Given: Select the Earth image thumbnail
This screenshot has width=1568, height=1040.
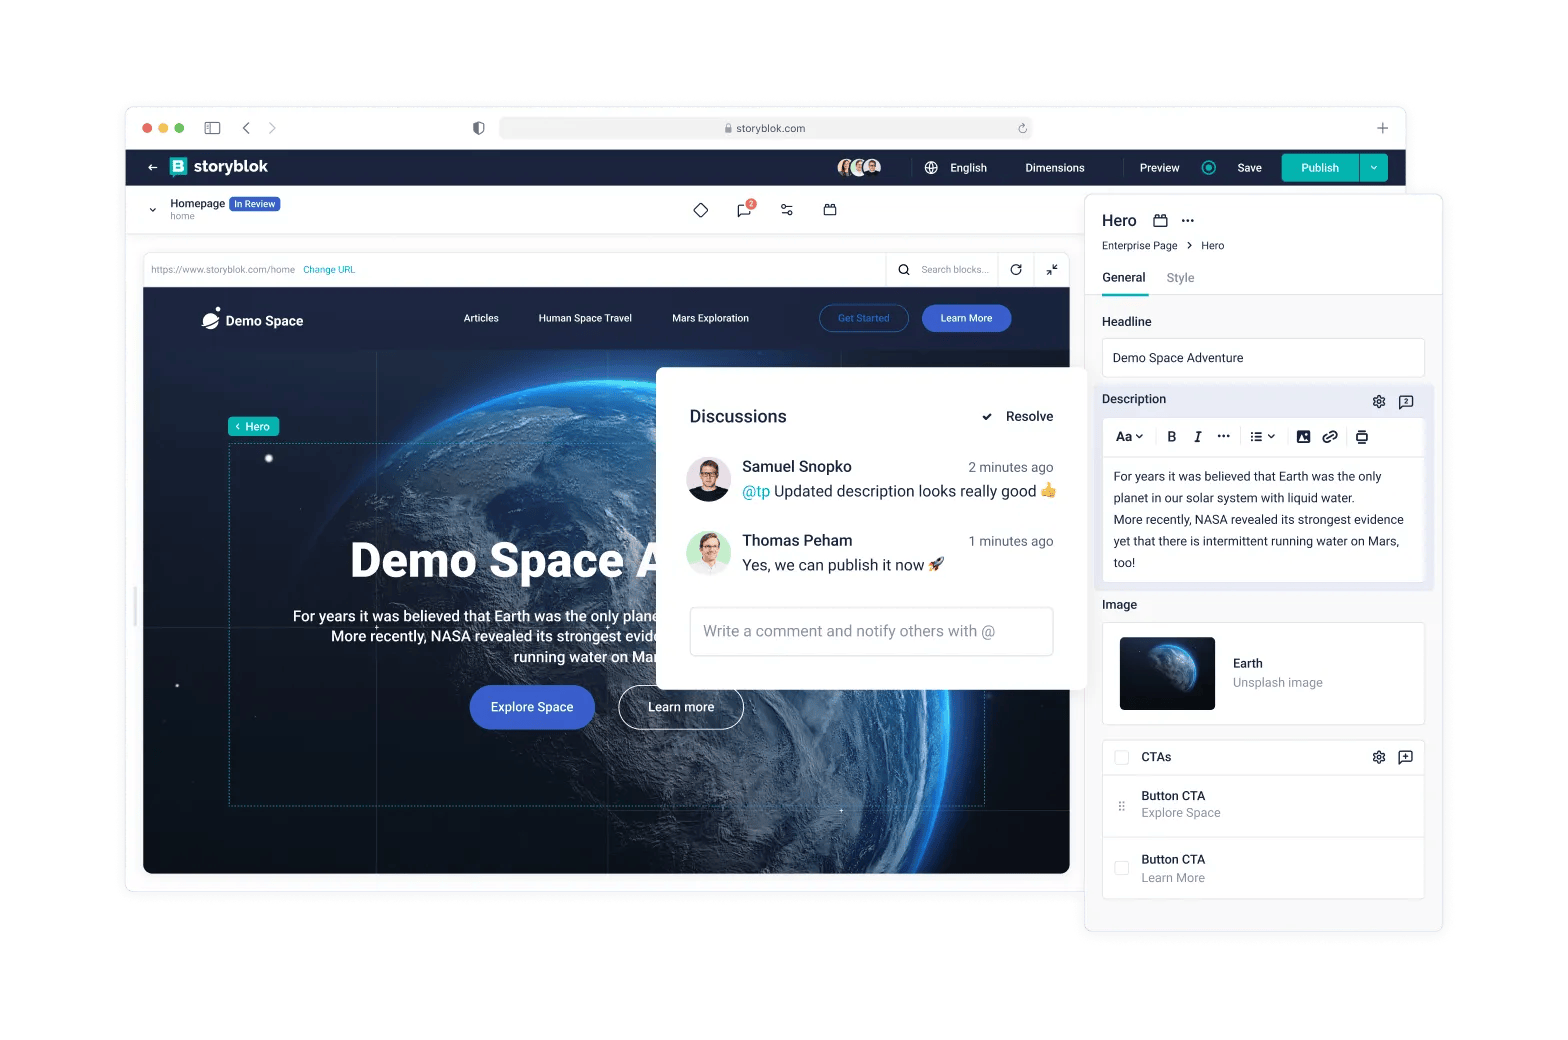Looking at the screenshot, I should click(1167, 674).
